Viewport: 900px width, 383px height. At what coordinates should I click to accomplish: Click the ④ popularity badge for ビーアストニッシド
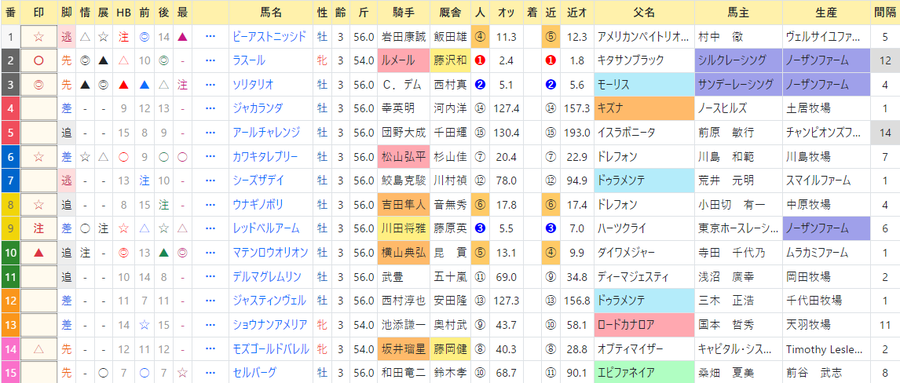480,37
